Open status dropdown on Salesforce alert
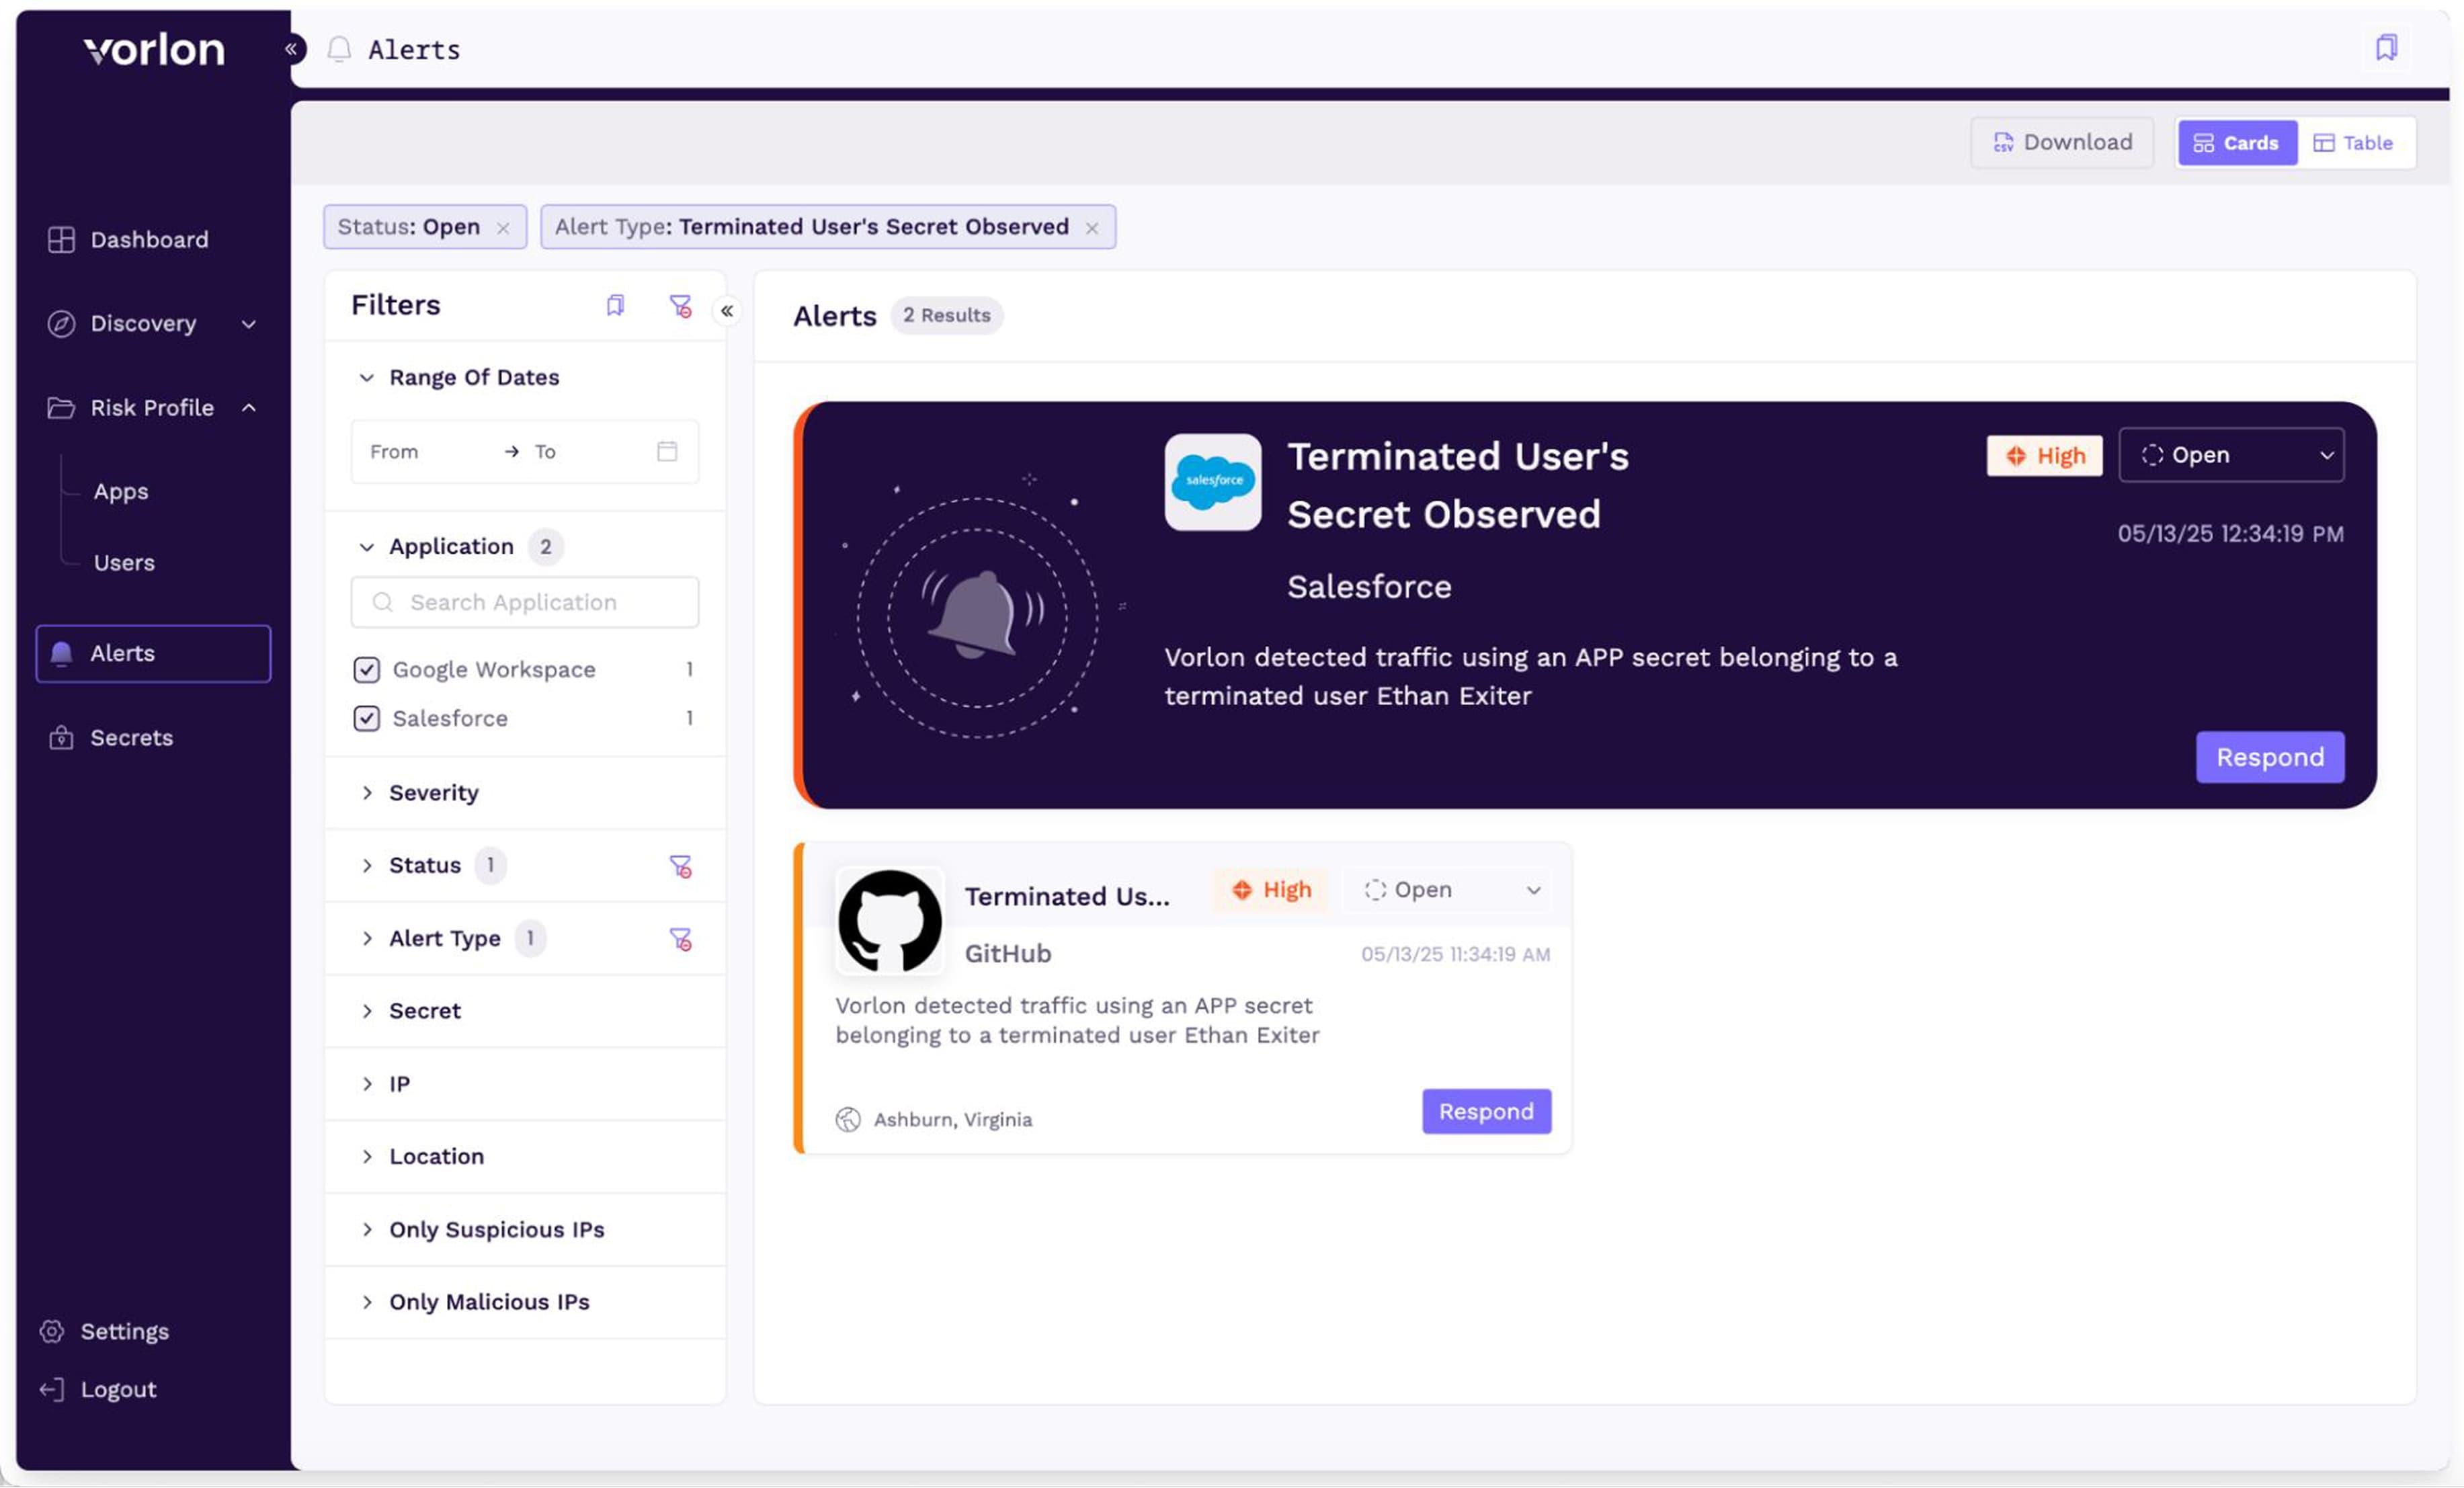This screenshot has height=1488, width=2464. click(x=2230, y=455)
